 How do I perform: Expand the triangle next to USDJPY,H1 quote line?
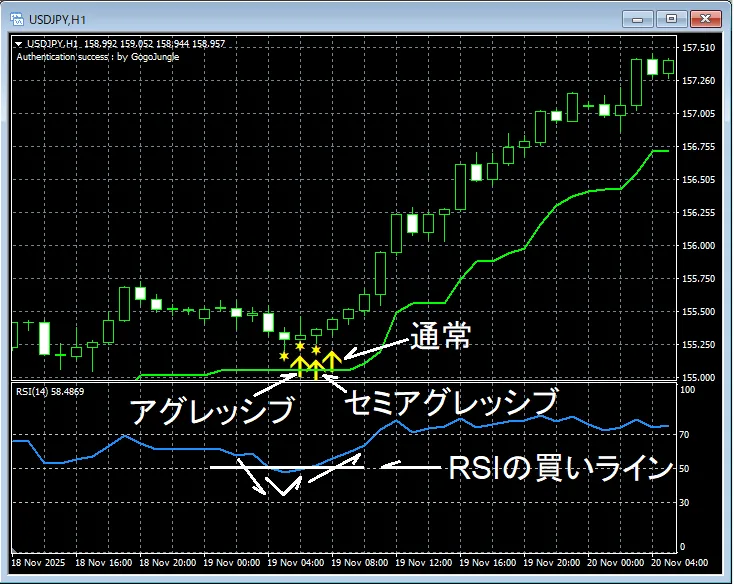click(19, 44)
